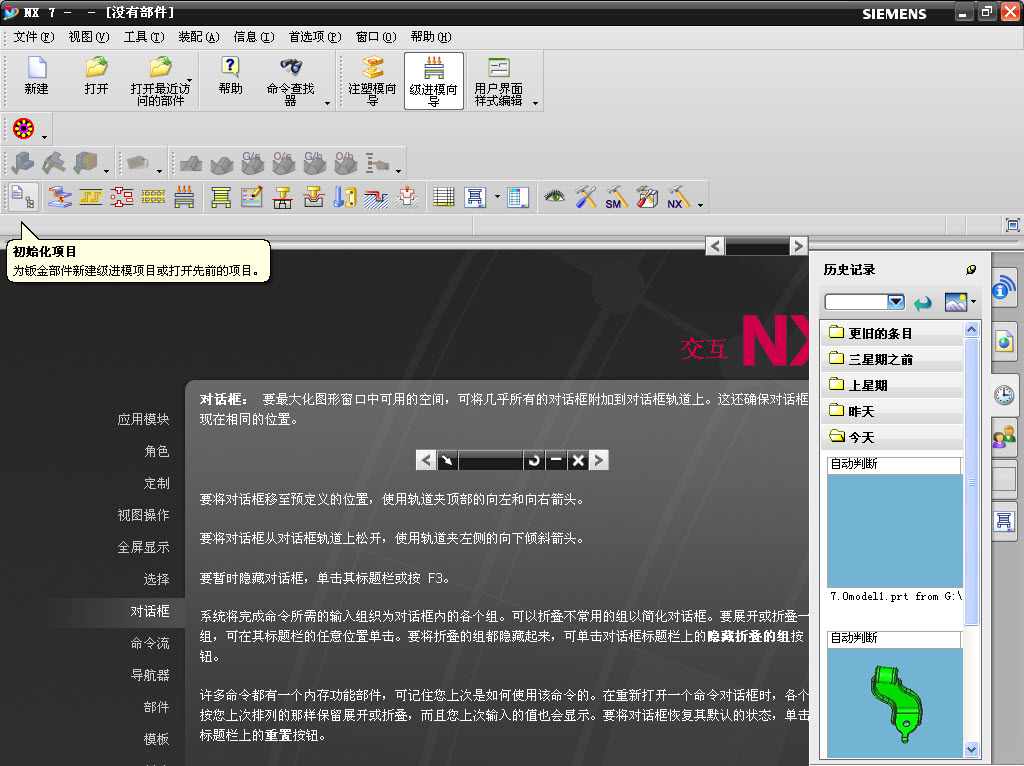Select the 全屏显示 link
This screenshot has height=766, width=1024.
143,547
